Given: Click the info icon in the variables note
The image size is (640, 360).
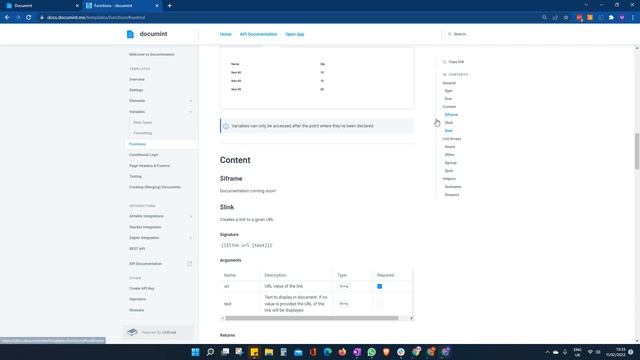Looking at the screenshot, I should [x=226, y=126].
